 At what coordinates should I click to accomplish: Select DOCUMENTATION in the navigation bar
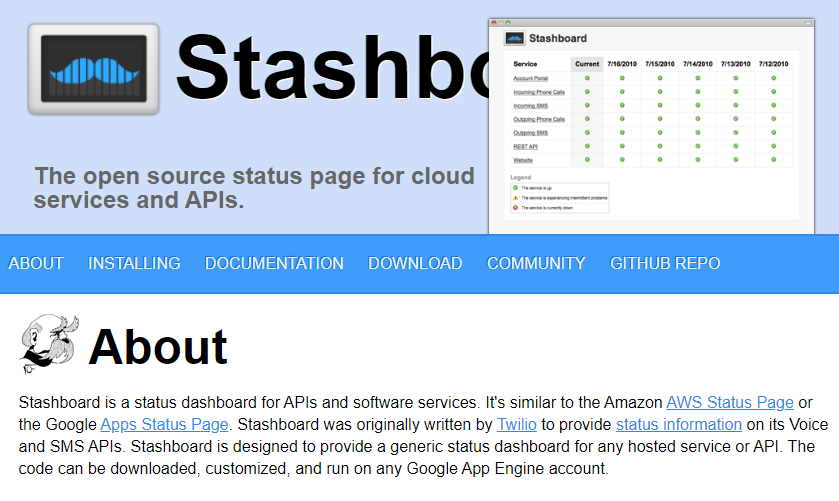pyautogui.click(x=274, y=263)
